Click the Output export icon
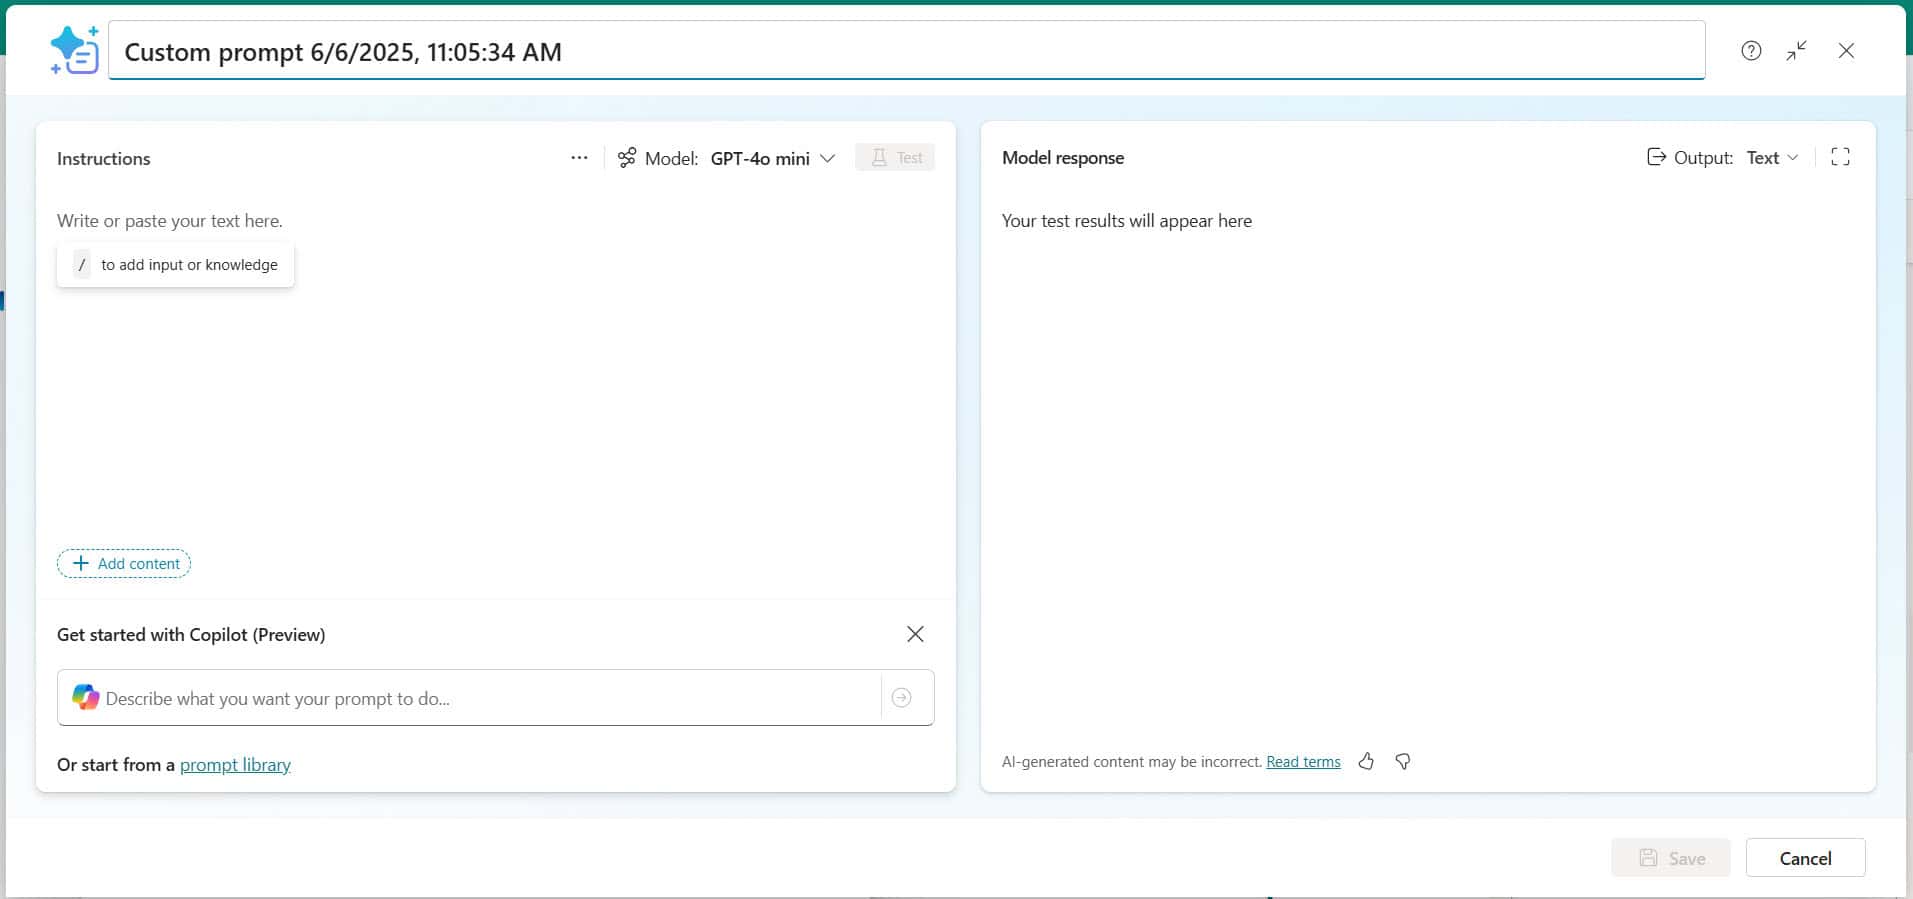This screenshot has width=1913, height=899. tap(1656, 157)
